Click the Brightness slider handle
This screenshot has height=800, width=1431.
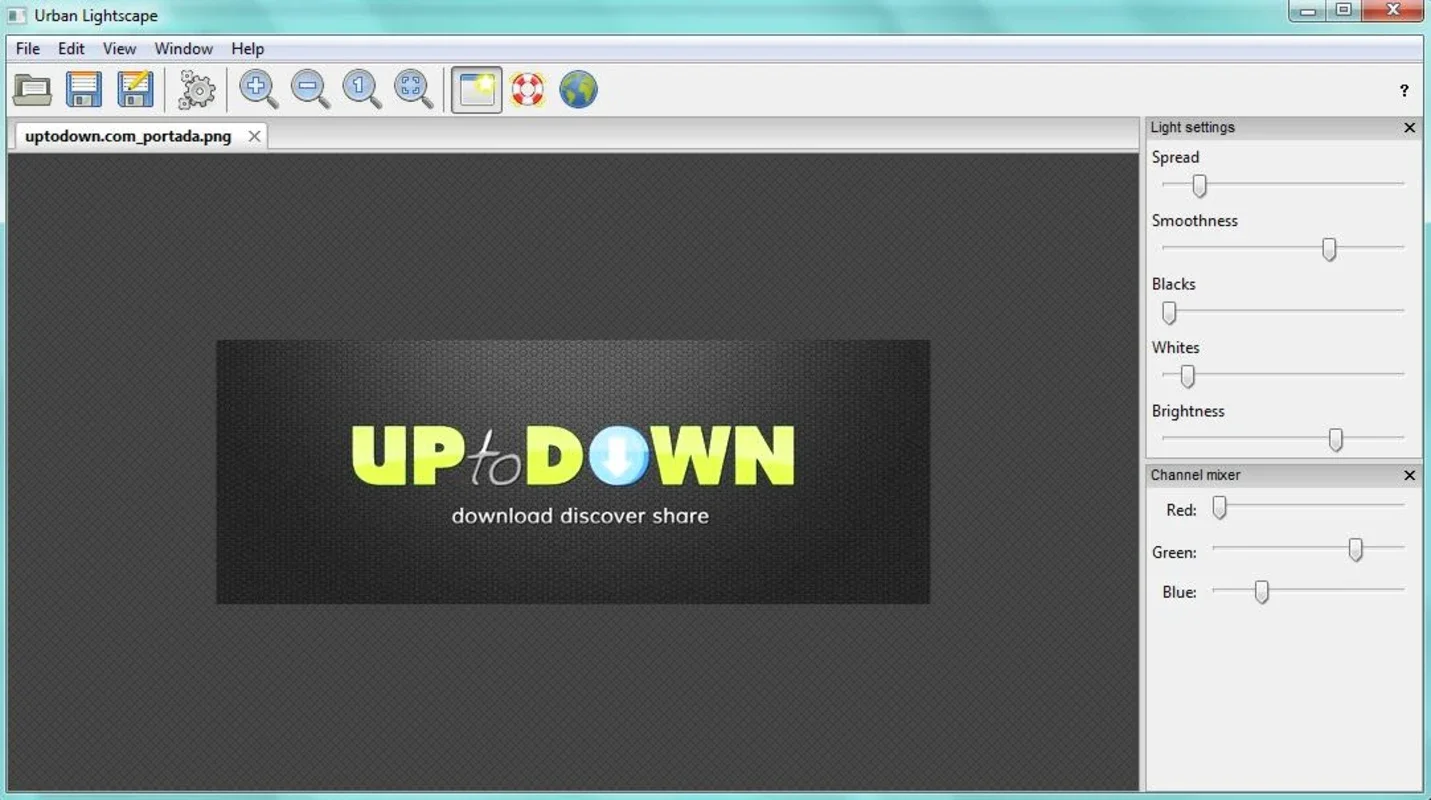point(1335,439)
